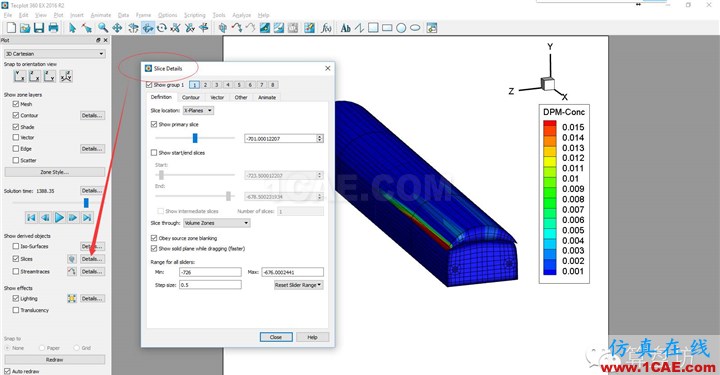Select the insert circle shape tool
The height and width of the screenshot is (375, 720).
click(x=401, y=28)
